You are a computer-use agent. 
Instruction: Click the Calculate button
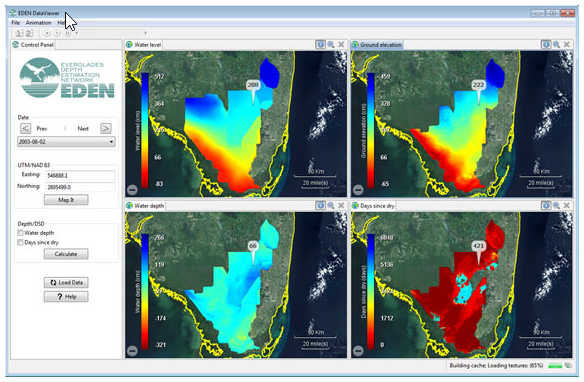(66, 254)
